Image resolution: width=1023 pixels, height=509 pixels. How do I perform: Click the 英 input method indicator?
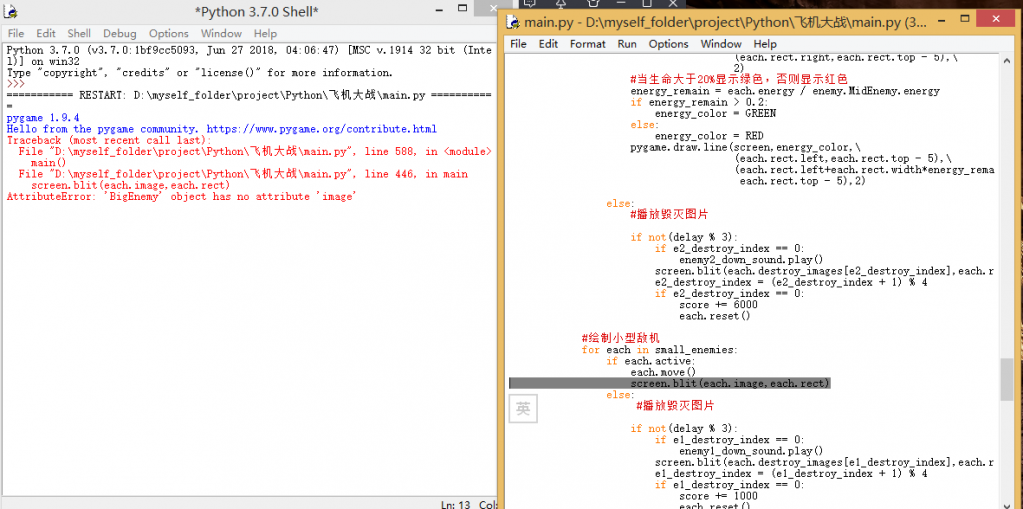coord(523,408)
